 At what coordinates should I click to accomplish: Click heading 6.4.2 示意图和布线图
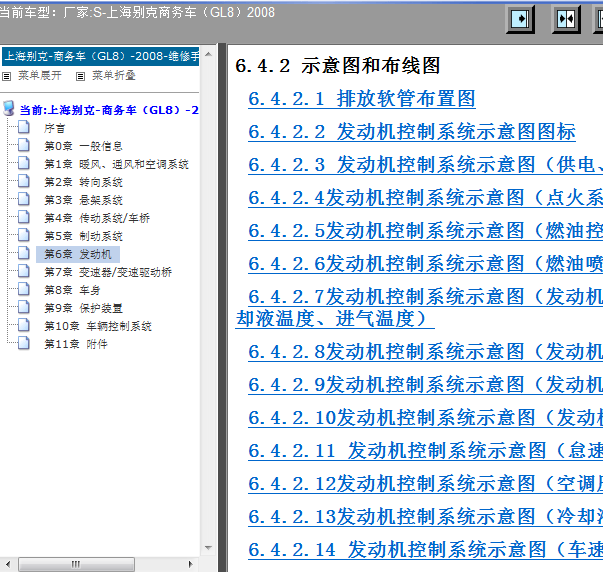[338, 66]
